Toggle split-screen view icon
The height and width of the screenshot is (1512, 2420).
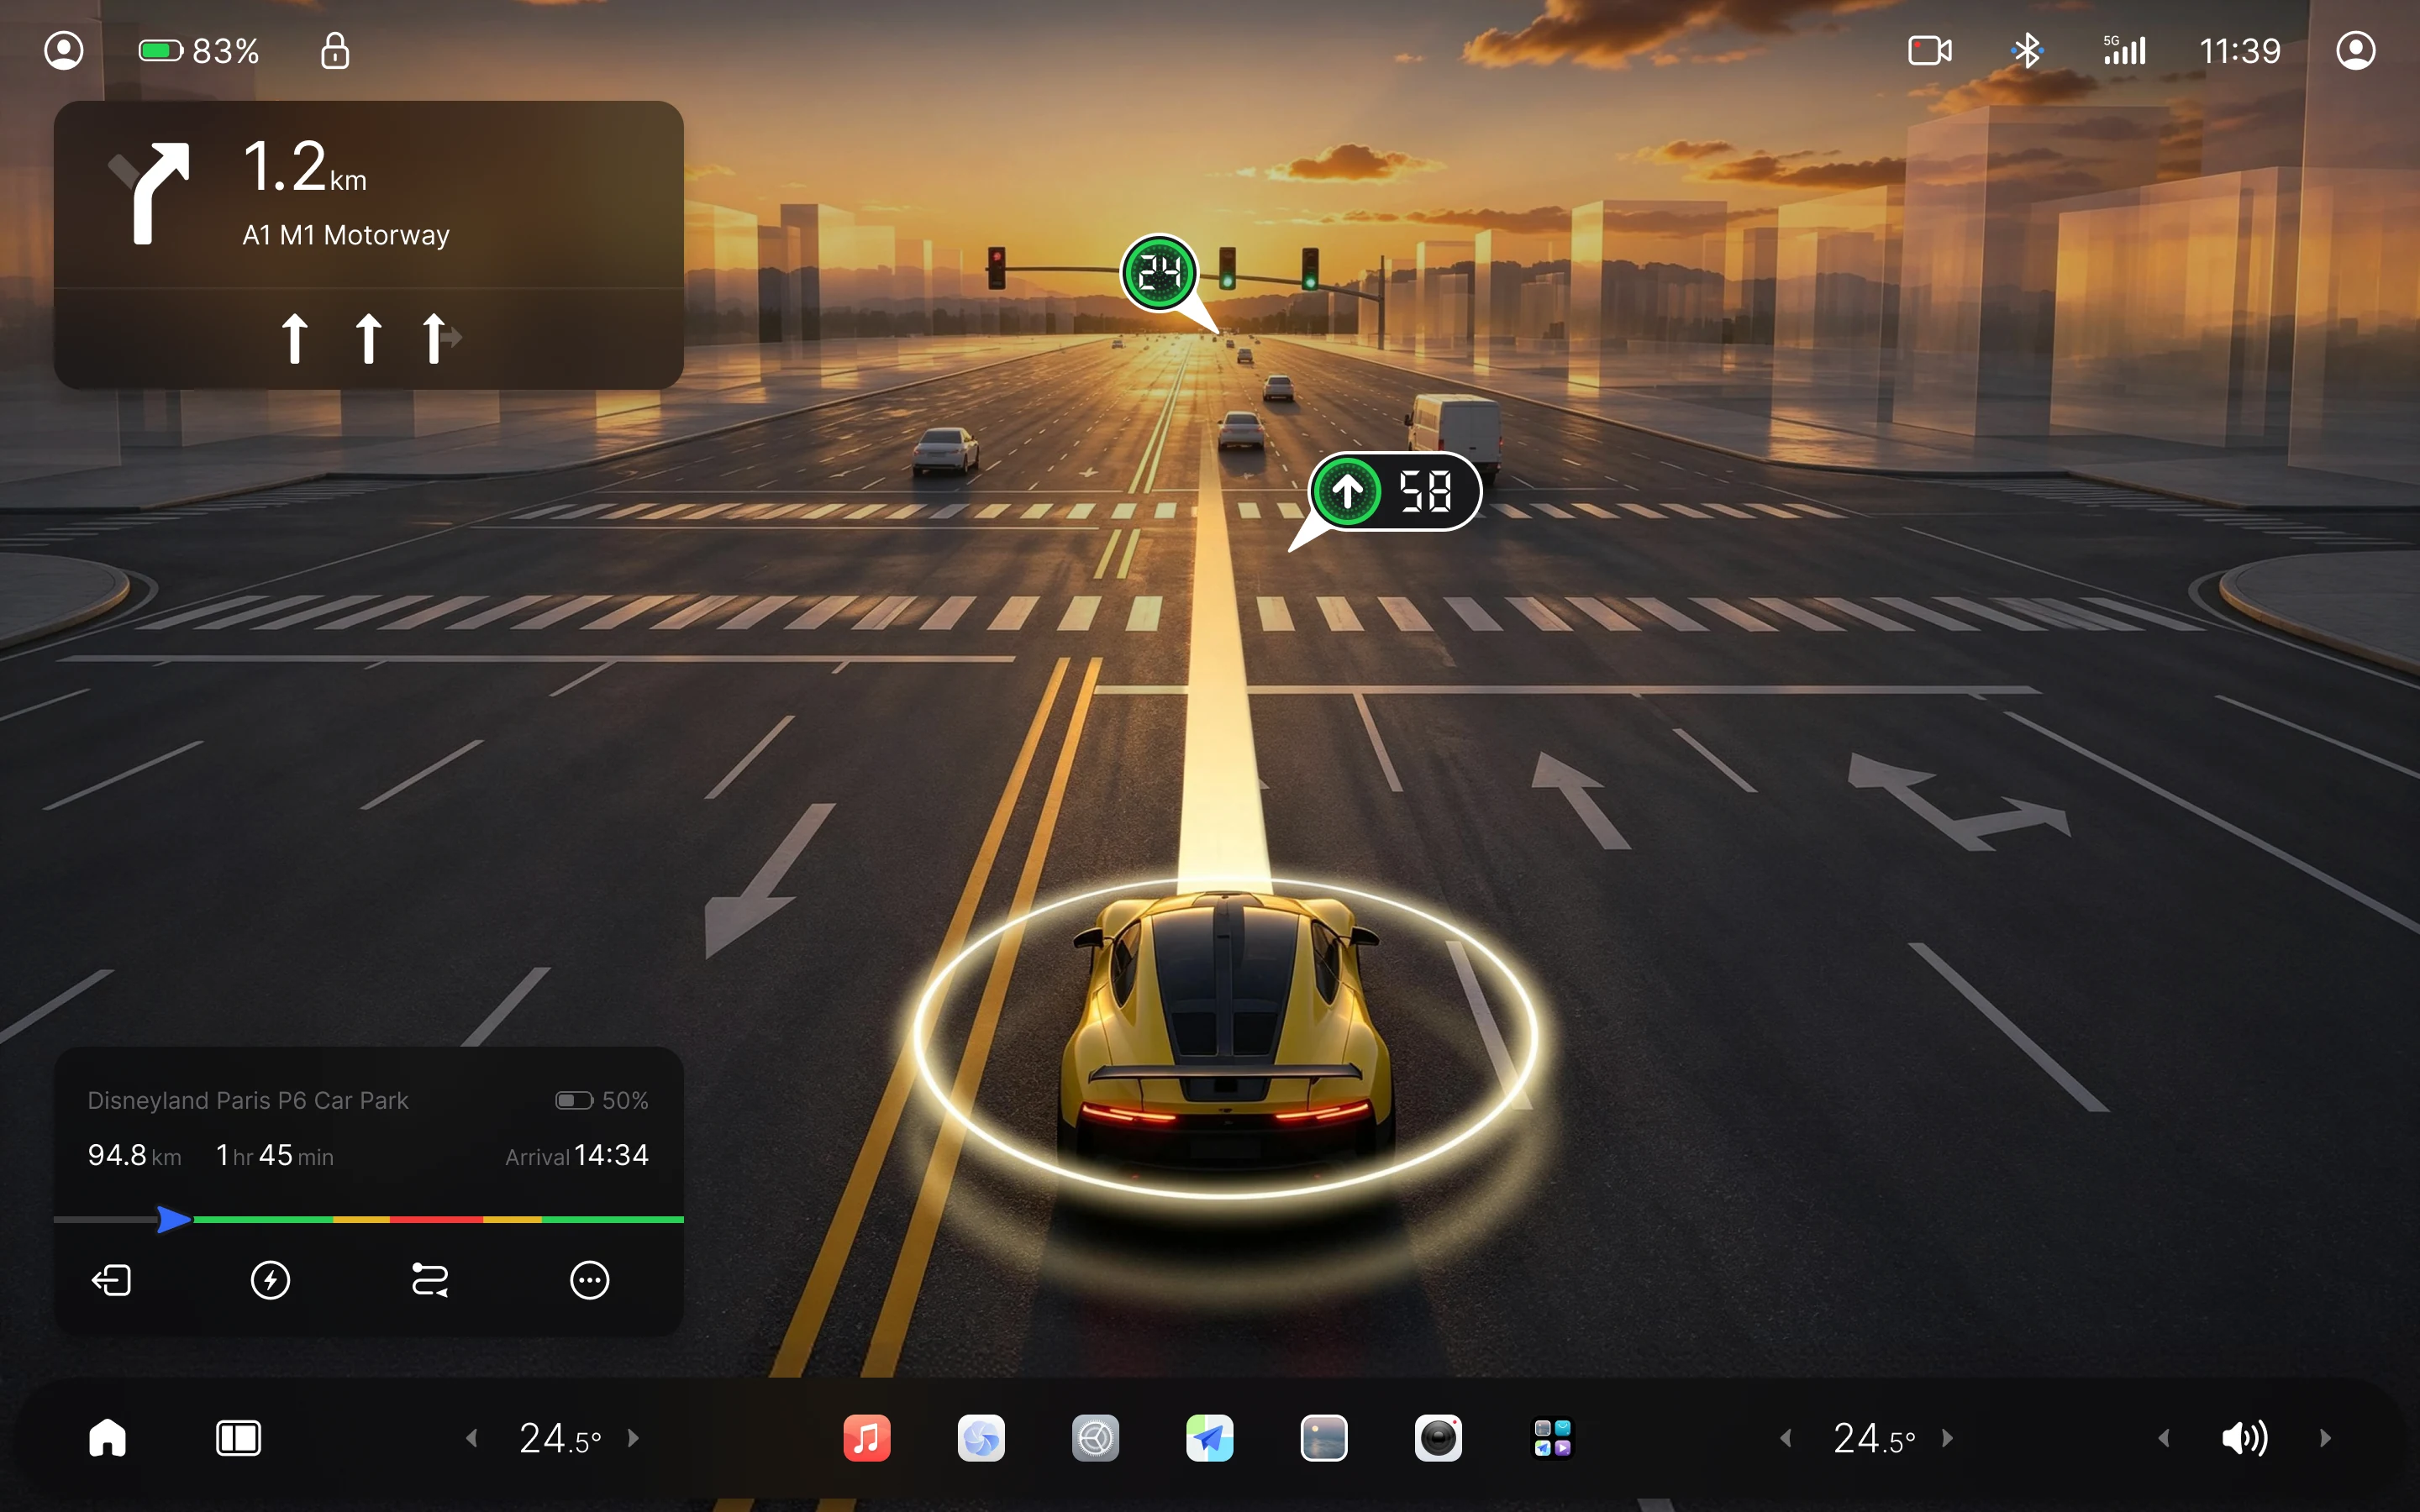[238, 1438]
